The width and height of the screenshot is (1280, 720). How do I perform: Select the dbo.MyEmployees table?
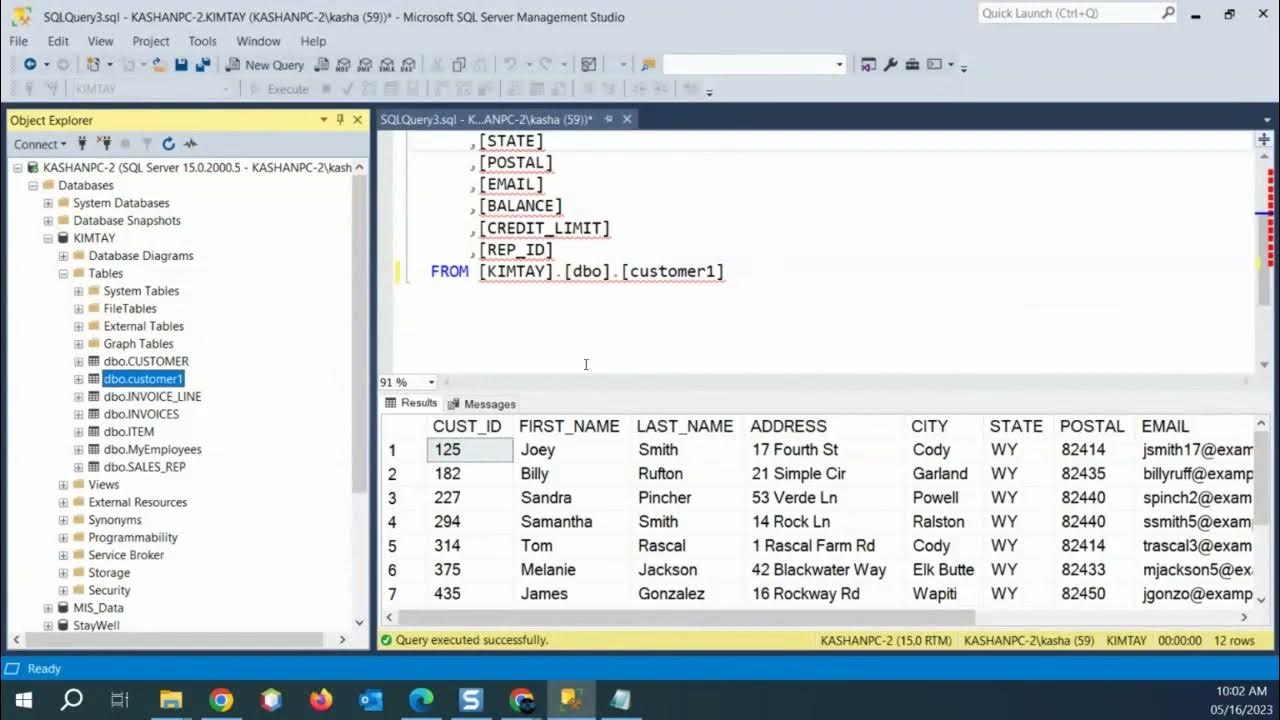tap(152, 449)
